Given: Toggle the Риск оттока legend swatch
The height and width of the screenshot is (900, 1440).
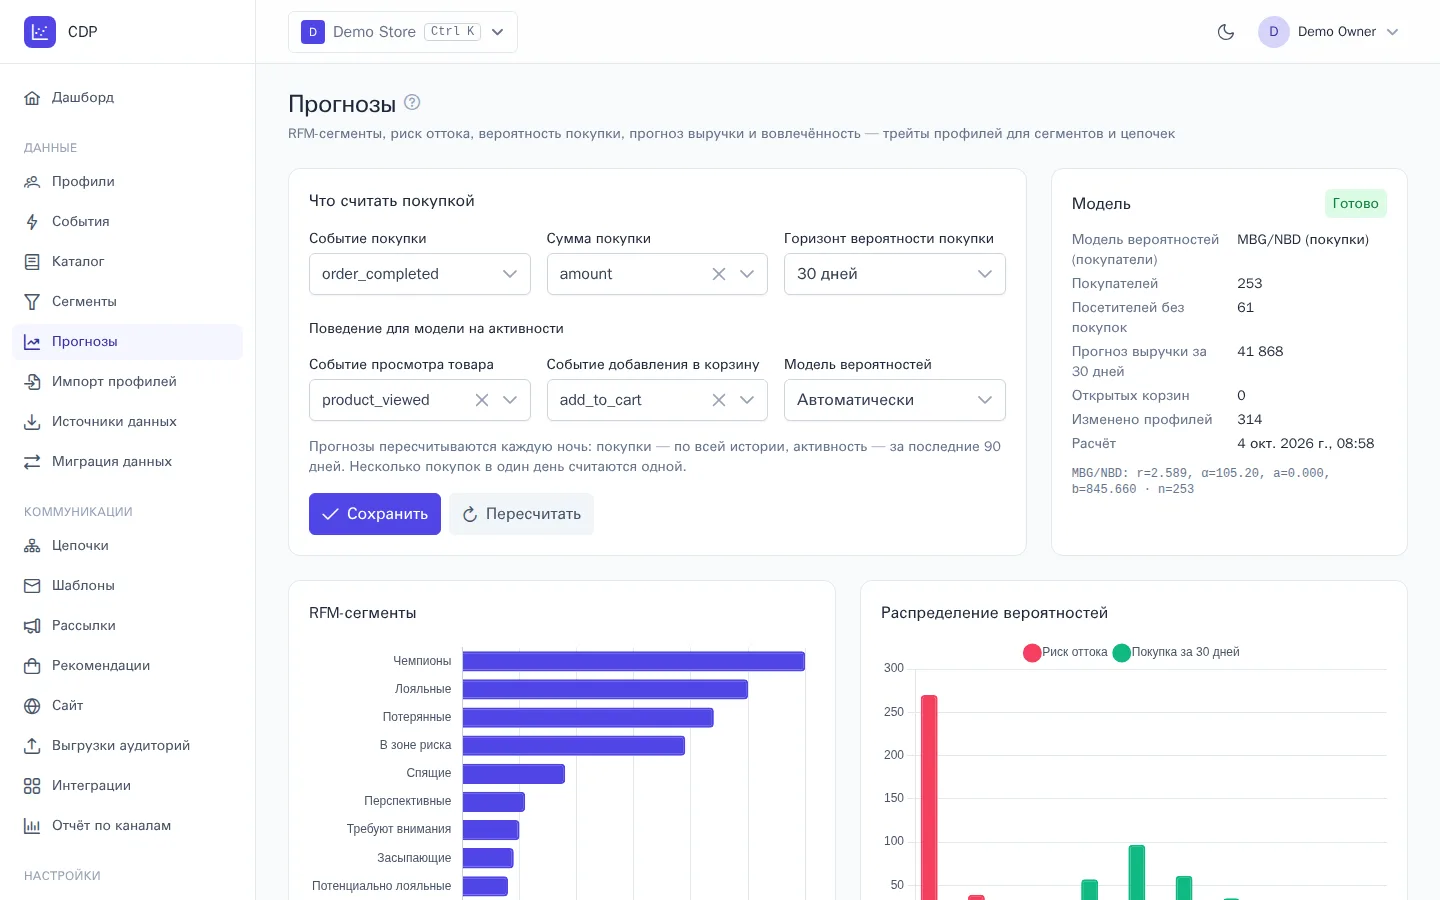Looking at the screenshot, I should pos(1032,653).
